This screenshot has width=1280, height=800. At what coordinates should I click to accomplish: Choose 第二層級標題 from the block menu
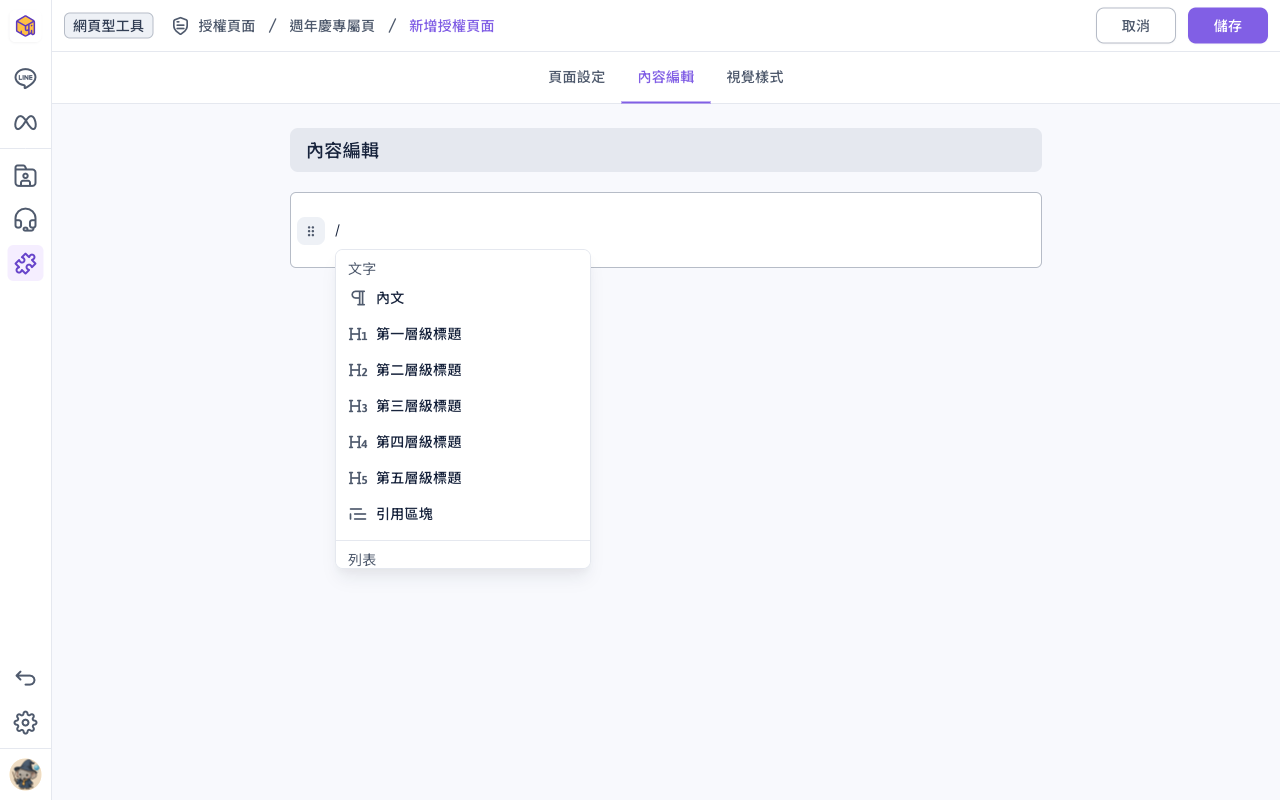[463, 370]
